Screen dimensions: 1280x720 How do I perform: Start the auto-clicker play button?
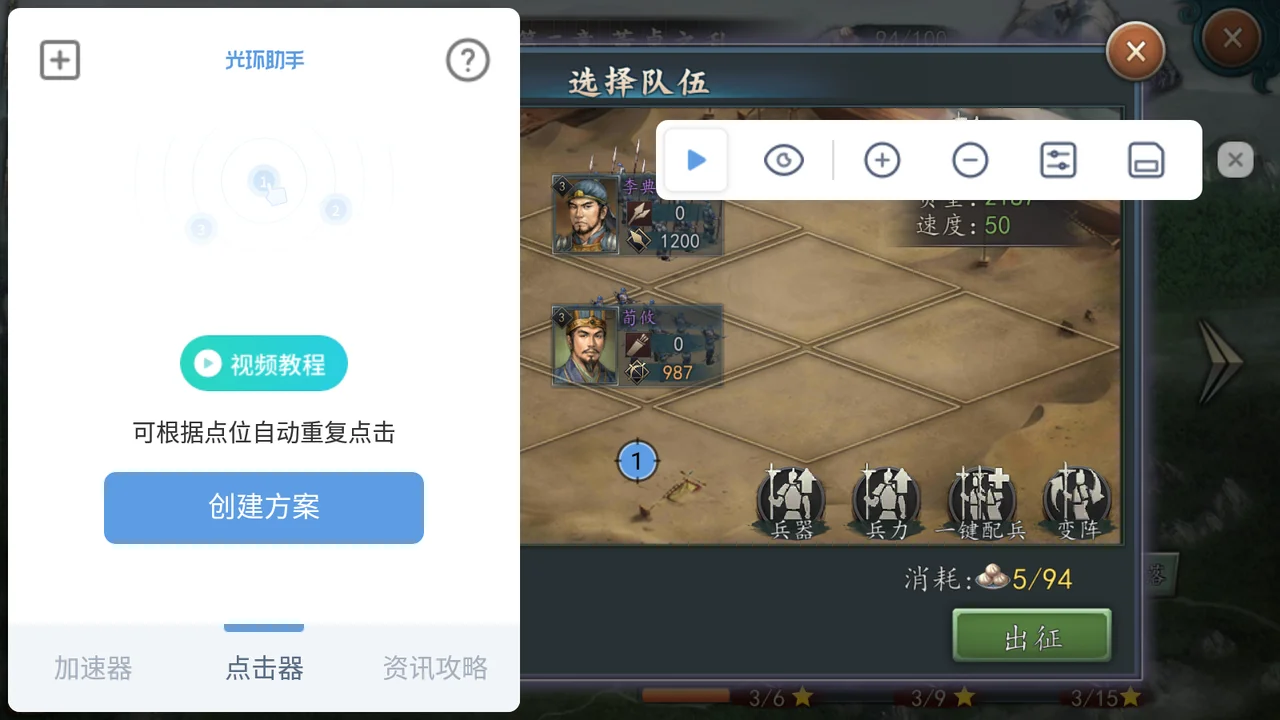697,160
